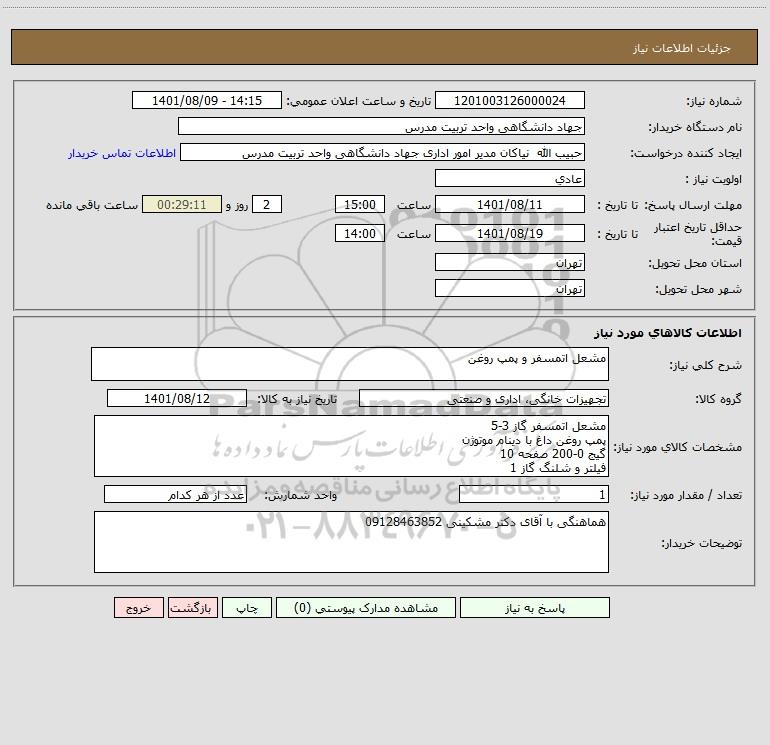
Task: Click the validity time field 14:00
Action: pos(359,233)
